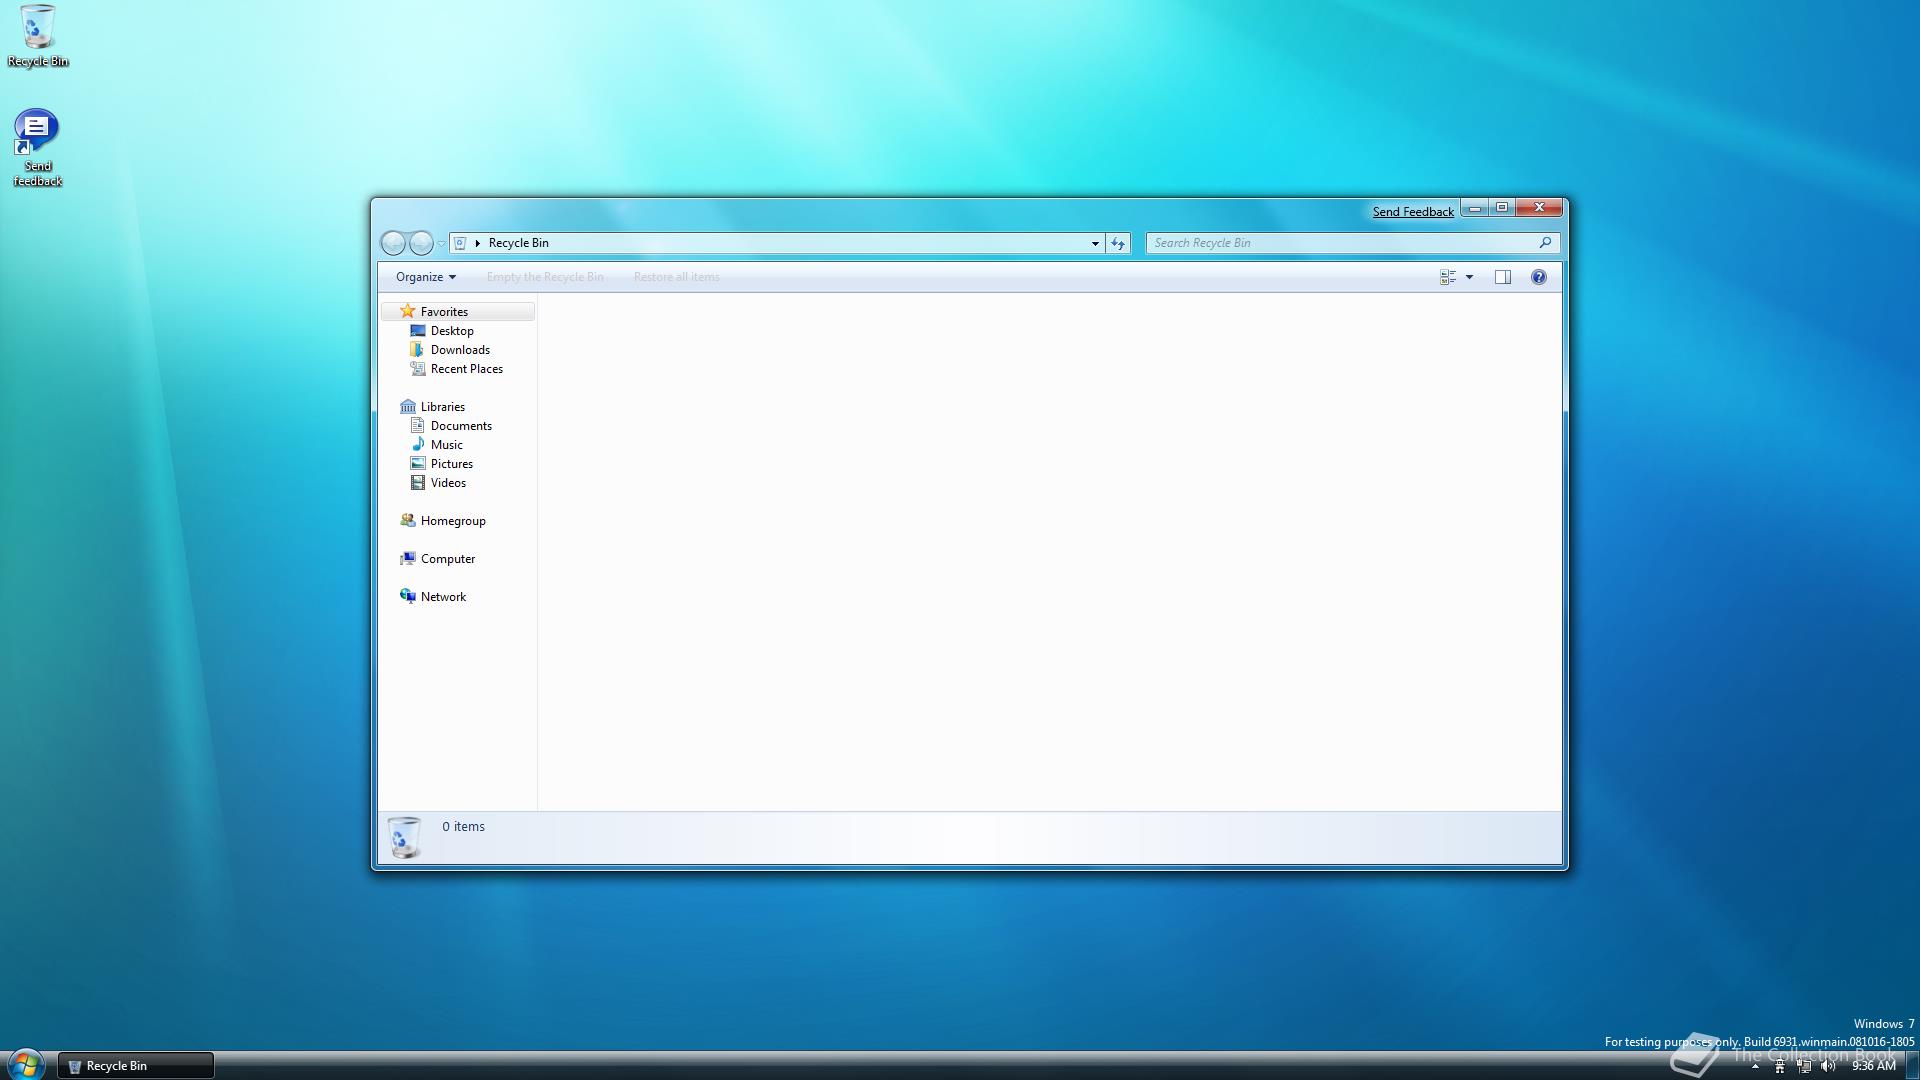Select Computer in navigation pane

tap(447, 559)
